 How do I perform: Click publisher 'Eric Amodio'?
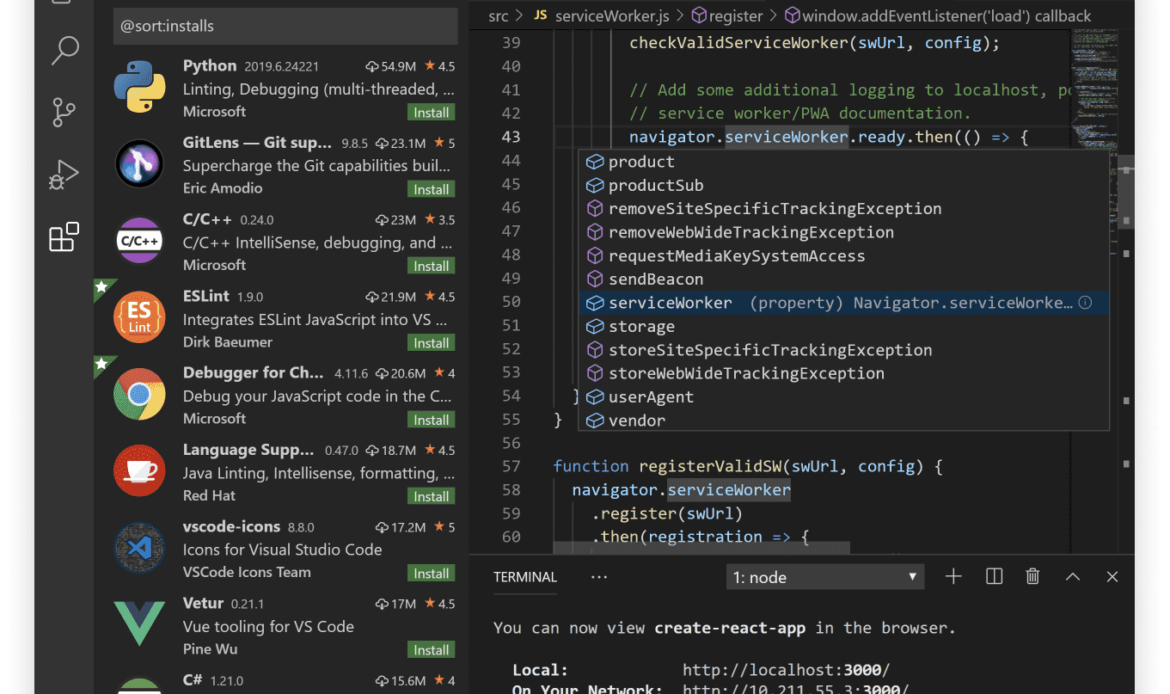(222, 188)
